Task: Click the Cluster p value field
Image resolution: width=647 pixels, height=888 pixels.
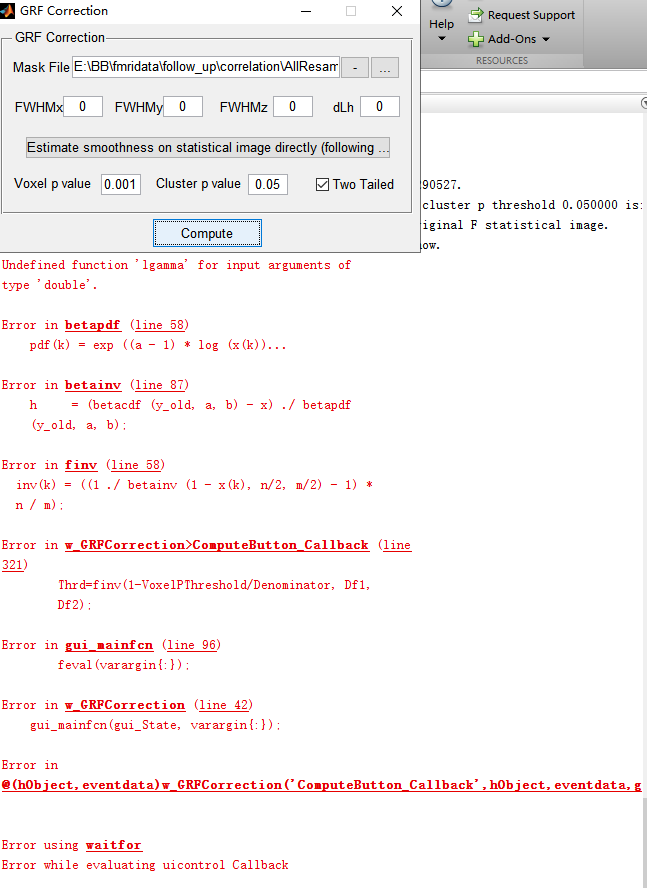Action: coord(269,184)
